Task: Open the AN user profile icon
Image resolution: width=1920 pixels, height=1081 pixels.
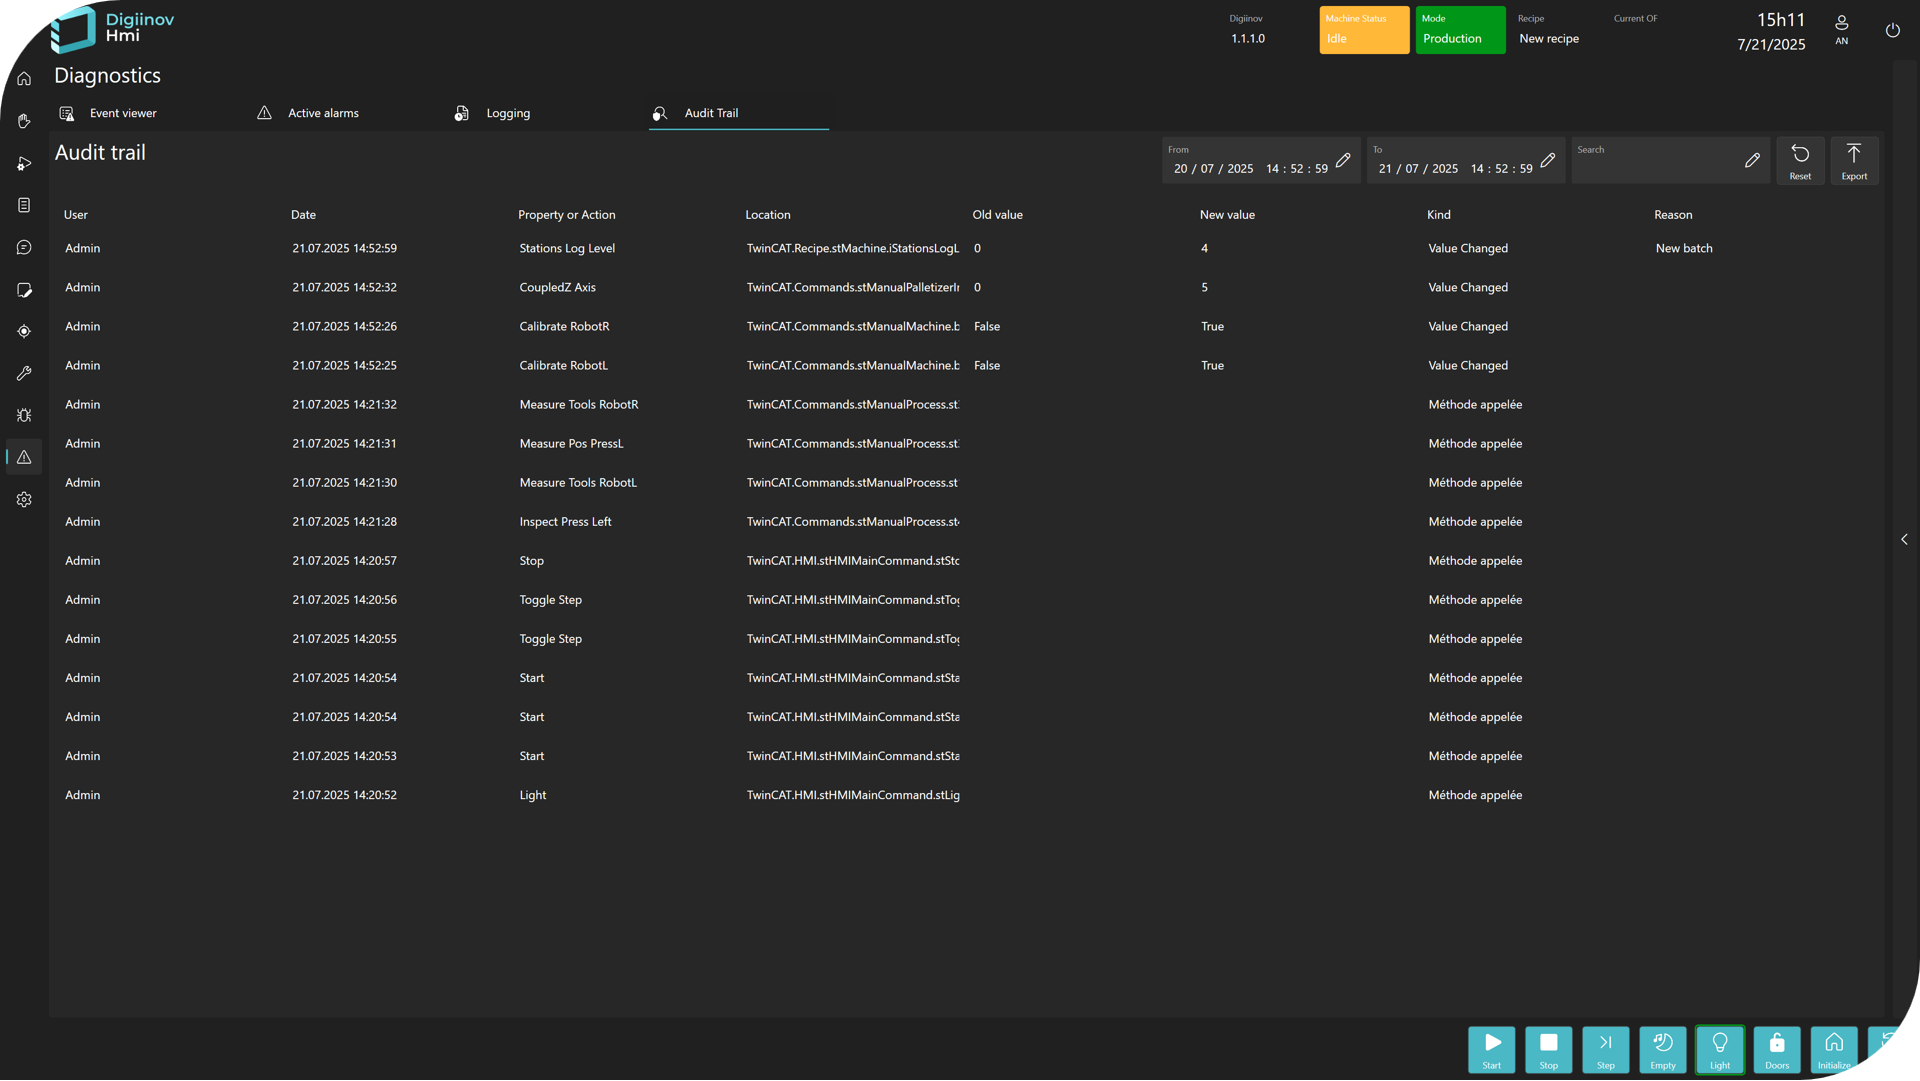Action: [x=1842, y=29]
